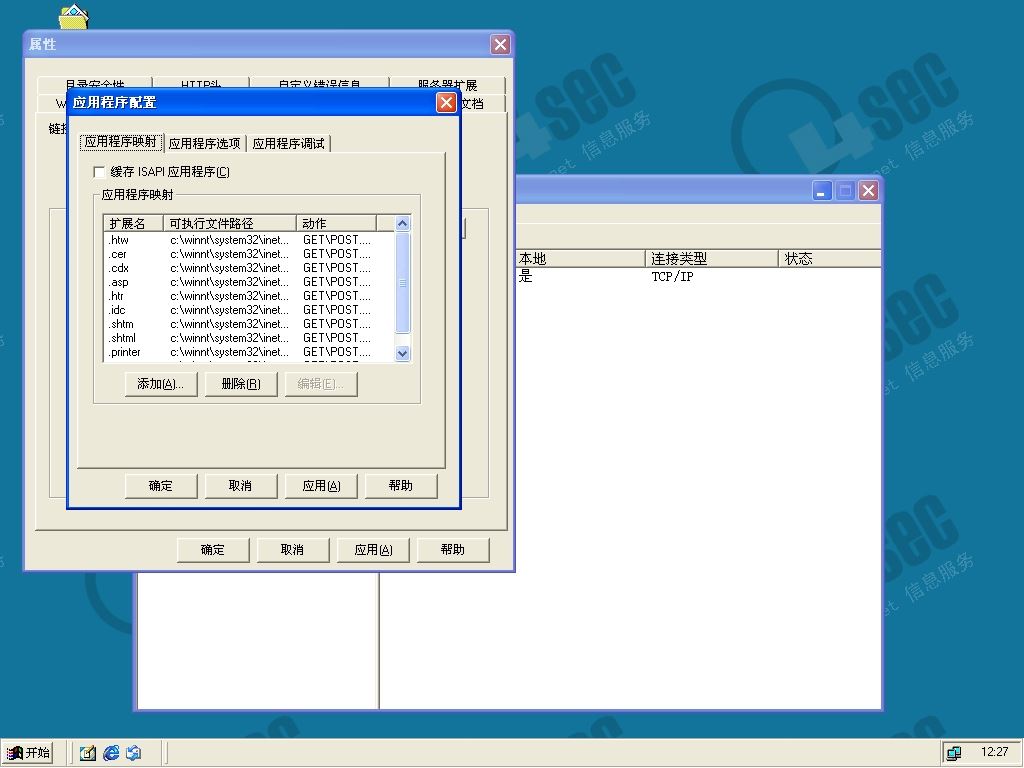
Task: Switch to the 应用程序调试 tab
Action: (288, 143)
